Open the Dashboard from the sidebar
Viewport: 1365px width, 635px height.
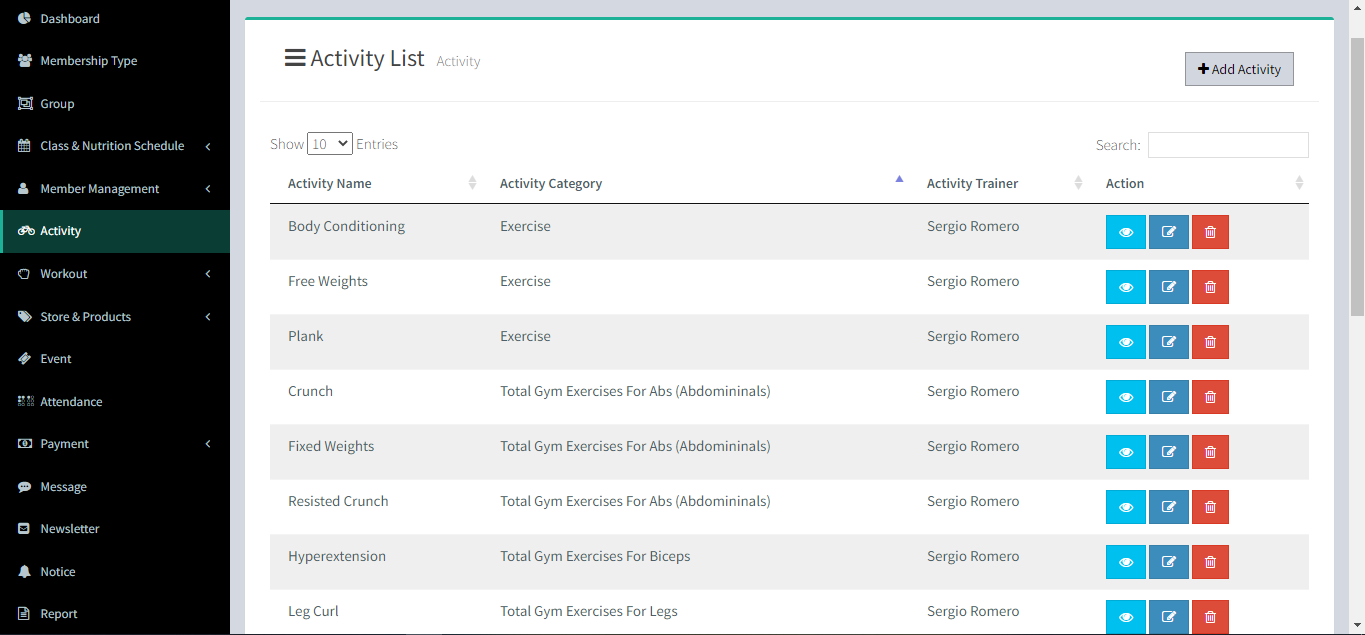70,19
